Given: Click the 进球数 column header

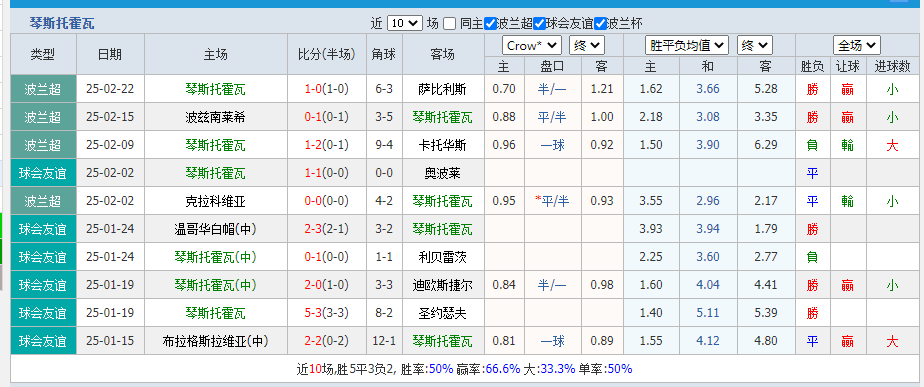Looking at the screenshot, I should [x=892, y=66].
